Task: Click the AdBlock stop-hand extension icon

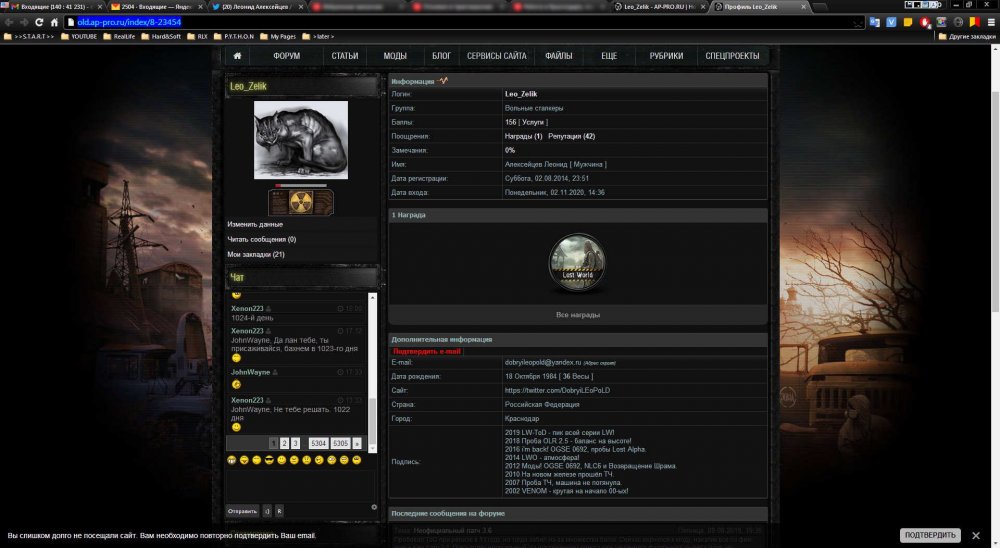Action: click(925, 22)
